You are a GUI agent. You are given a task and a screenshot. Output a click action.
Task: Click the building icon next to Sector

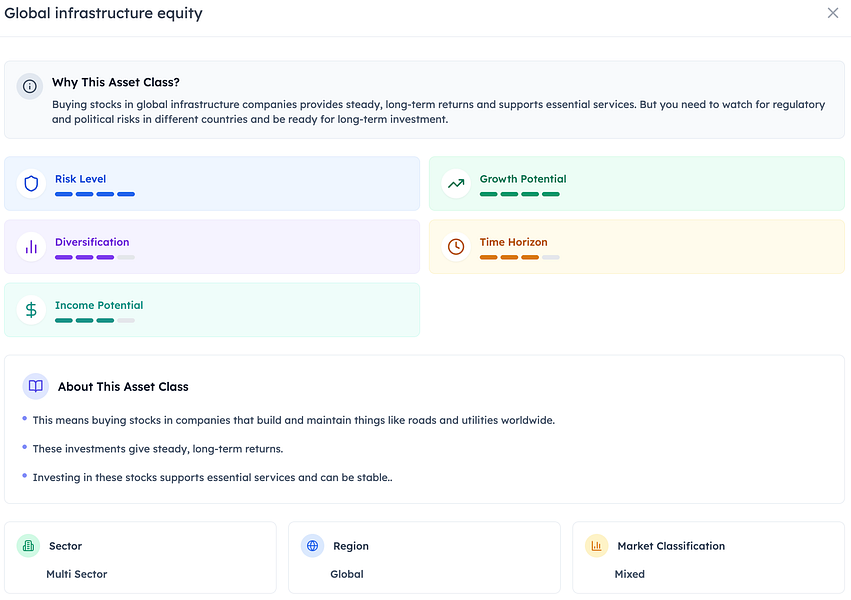(x=28, y=546)
